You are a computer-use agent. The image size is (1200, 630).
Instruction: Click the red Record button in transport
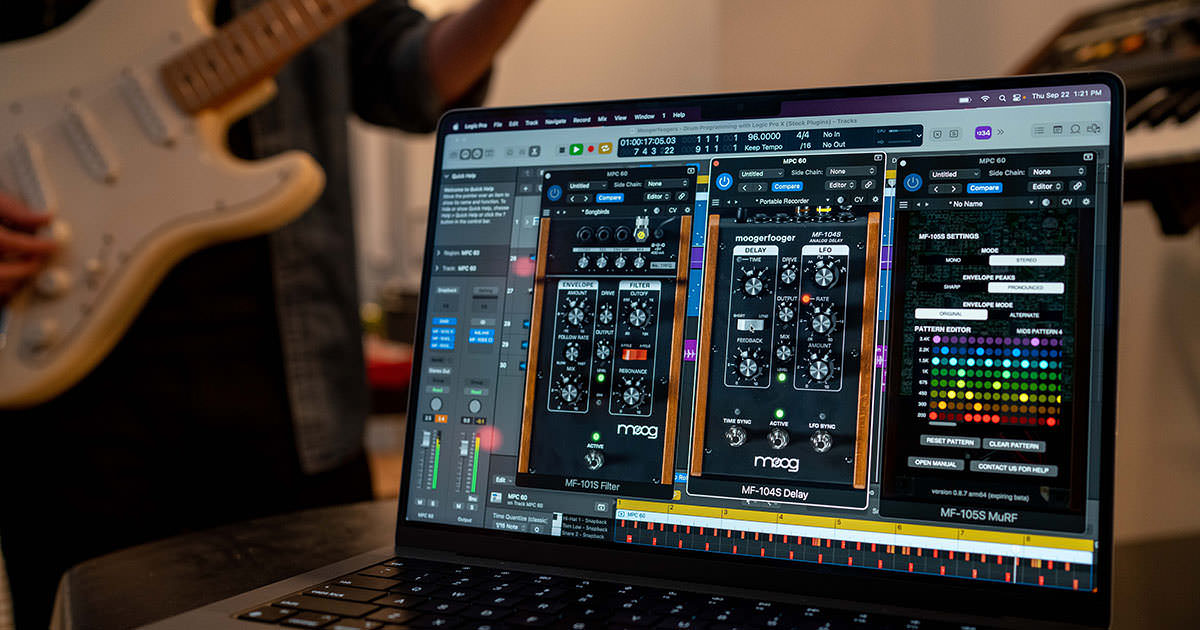591,149
